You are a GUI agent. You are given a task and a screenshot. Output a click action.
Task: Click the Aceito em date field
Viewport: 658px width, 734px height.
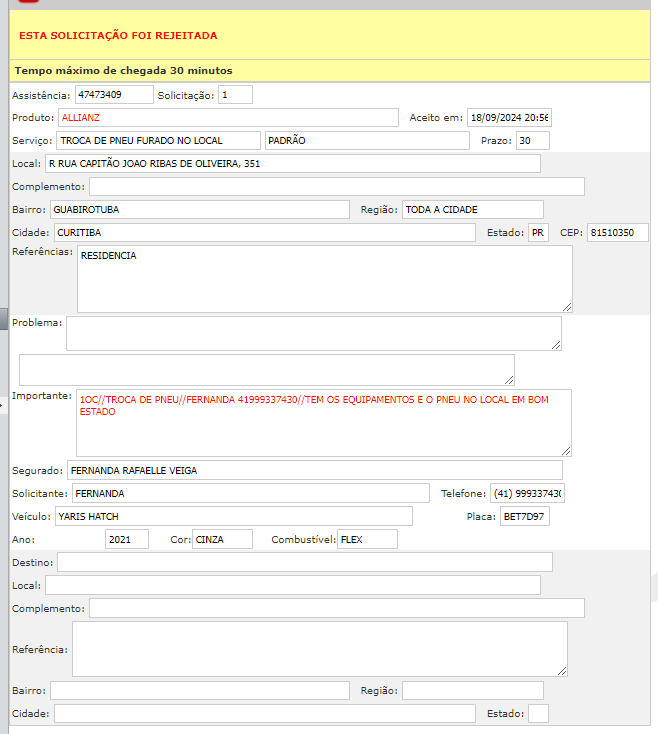point(509,118)
